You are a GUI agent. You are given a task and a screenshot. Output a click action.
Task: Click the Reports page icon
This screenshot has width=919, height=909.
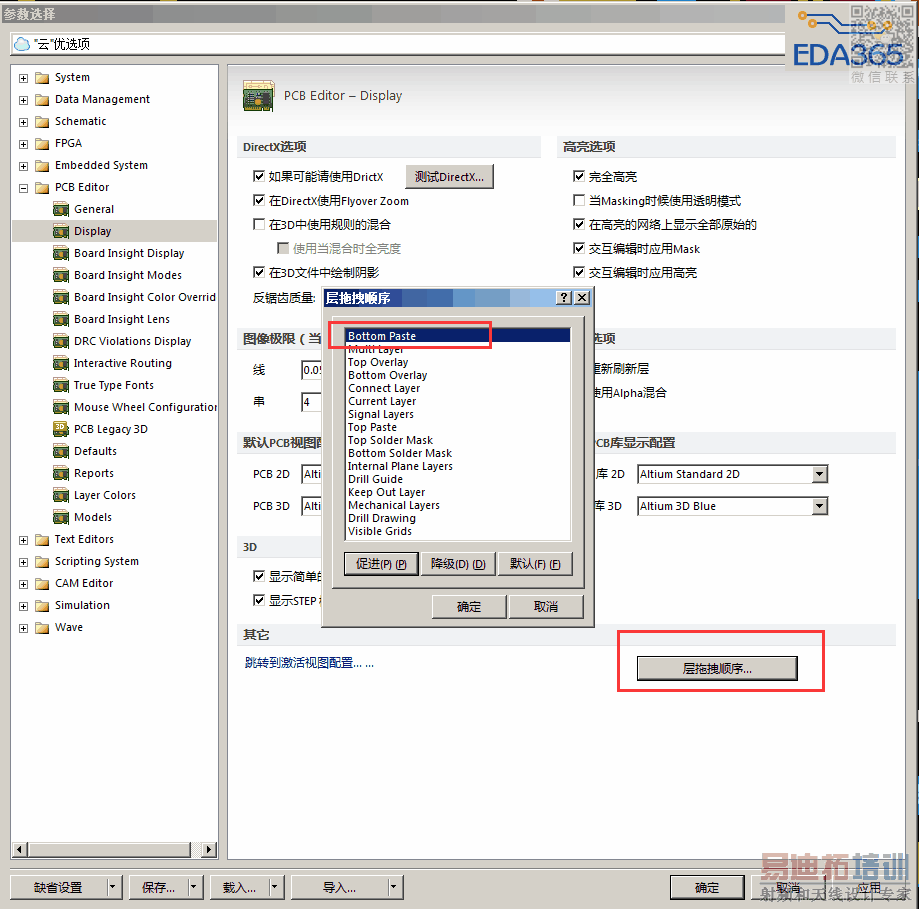[x=61, y=473]
